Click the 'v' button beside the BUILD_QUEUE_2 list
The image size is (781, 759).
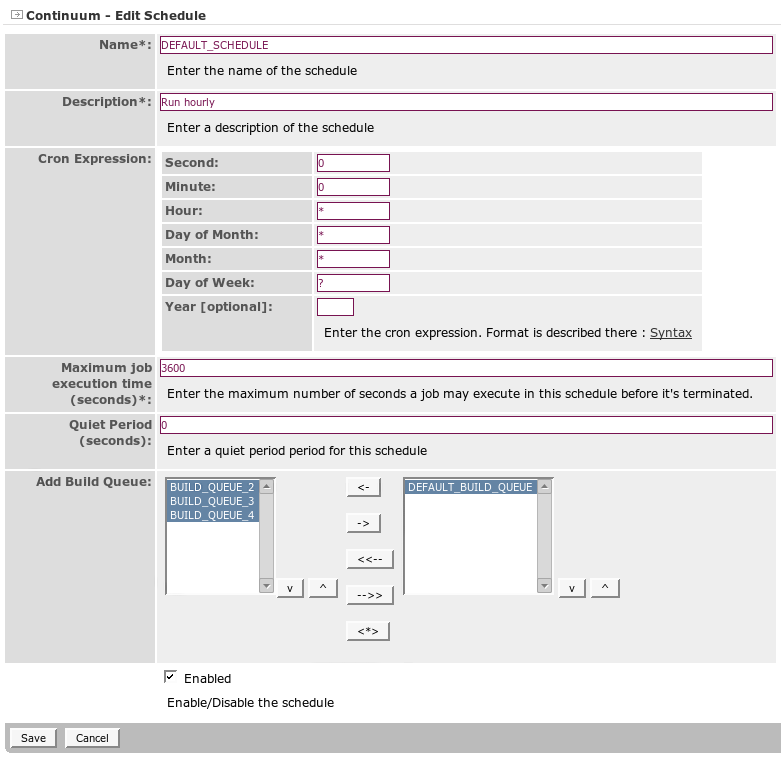click(289, 588)
